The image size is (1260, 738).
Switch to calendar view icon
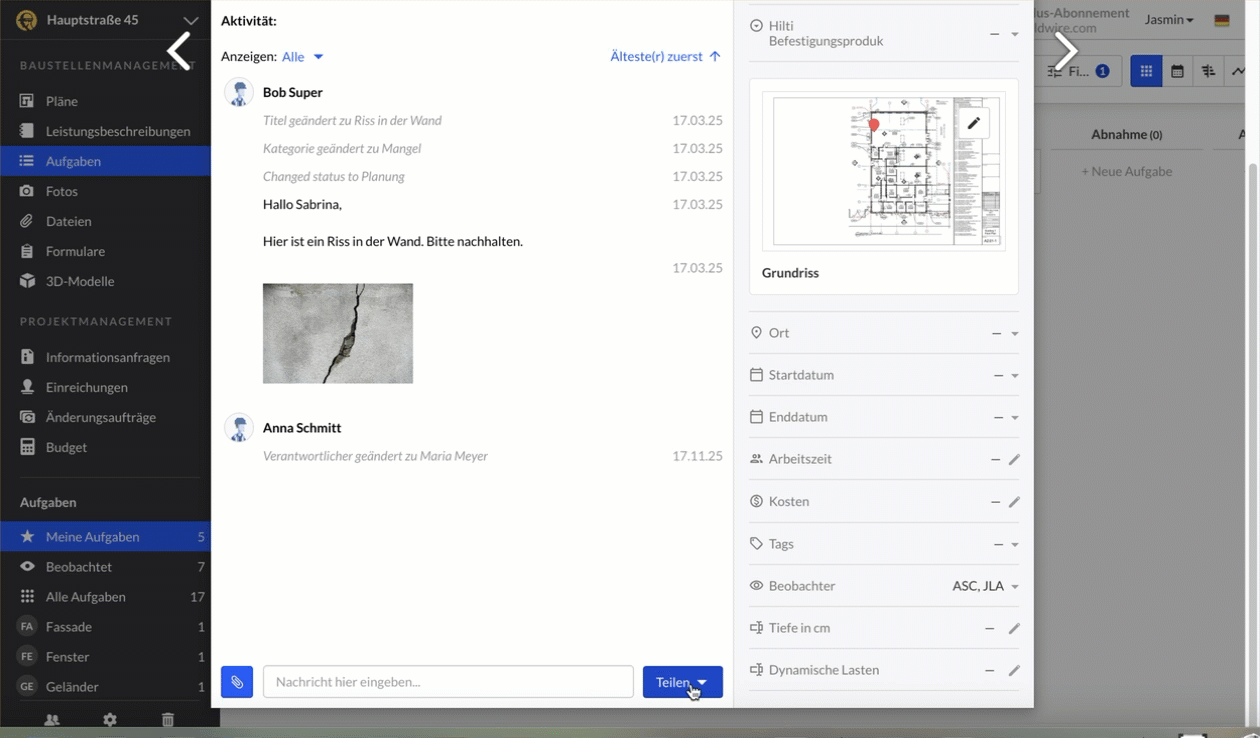coord(1177,72)
